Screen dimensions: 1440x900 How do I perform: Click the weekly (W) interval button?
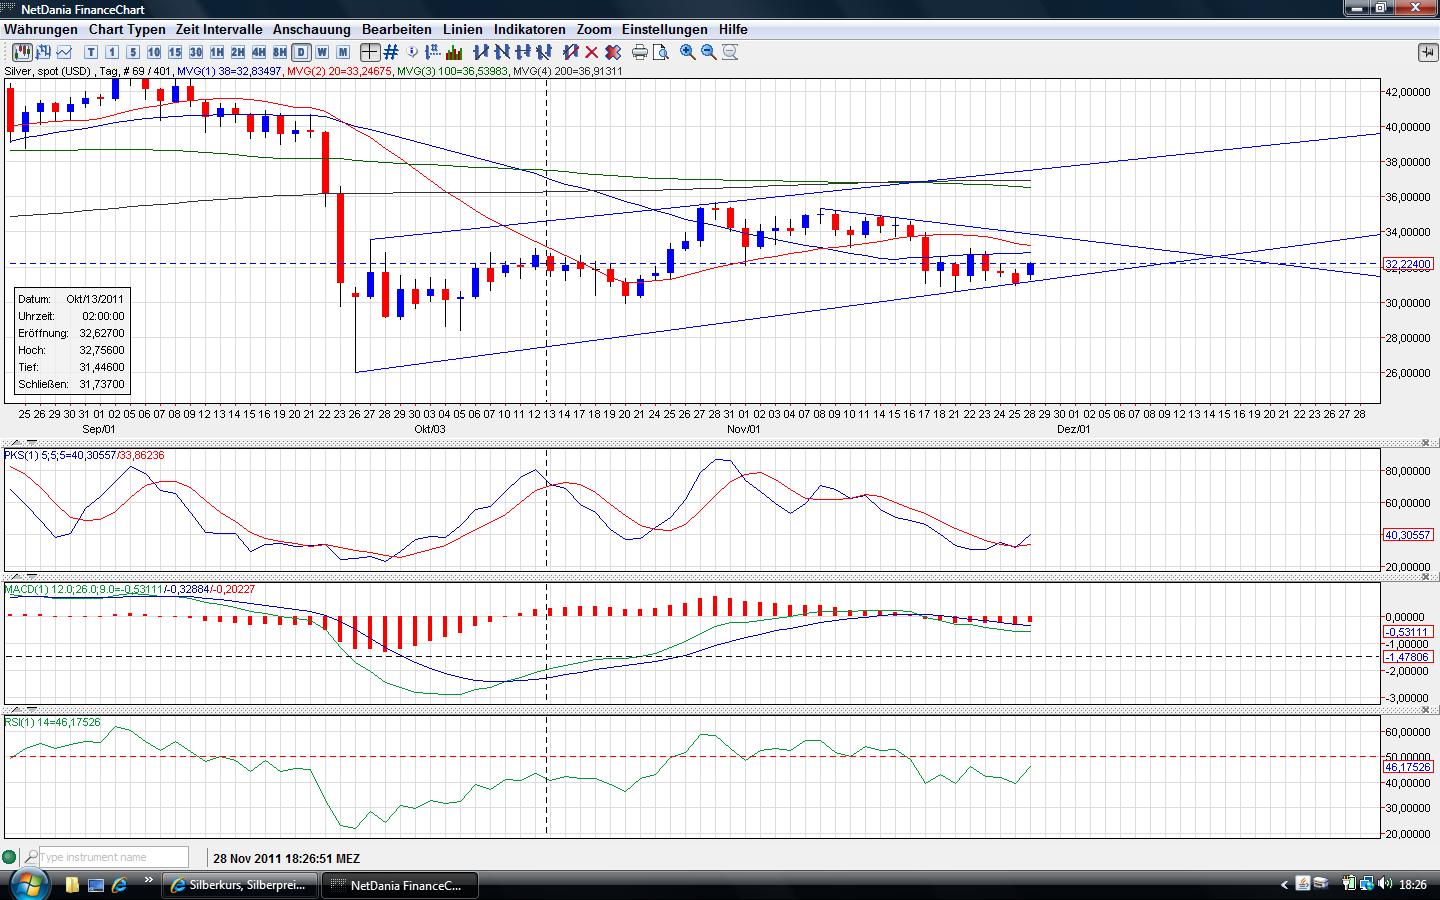[322, 52]
